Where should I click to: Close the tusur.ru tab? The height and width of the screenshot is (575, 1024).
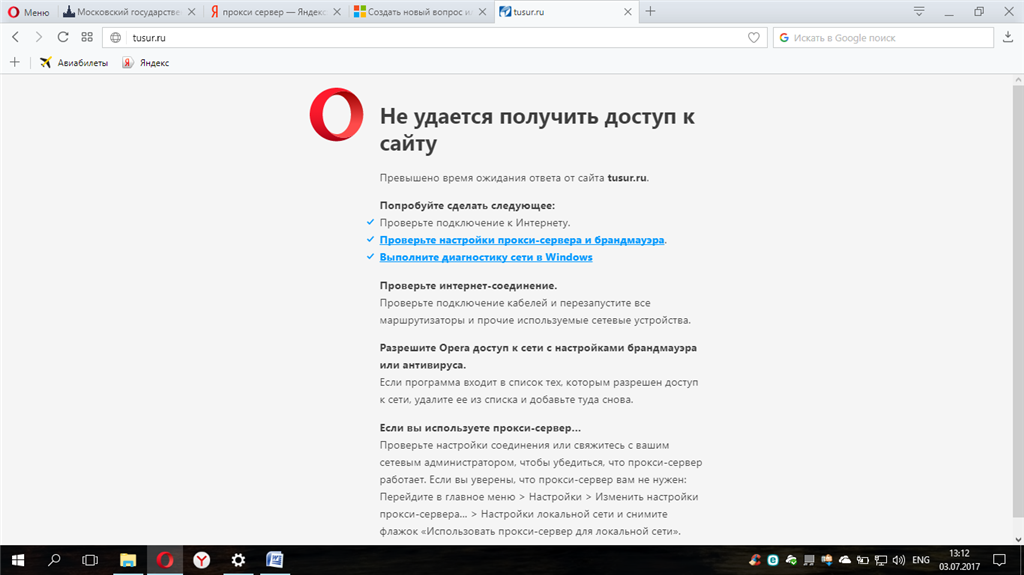click(x=628, y=12)
